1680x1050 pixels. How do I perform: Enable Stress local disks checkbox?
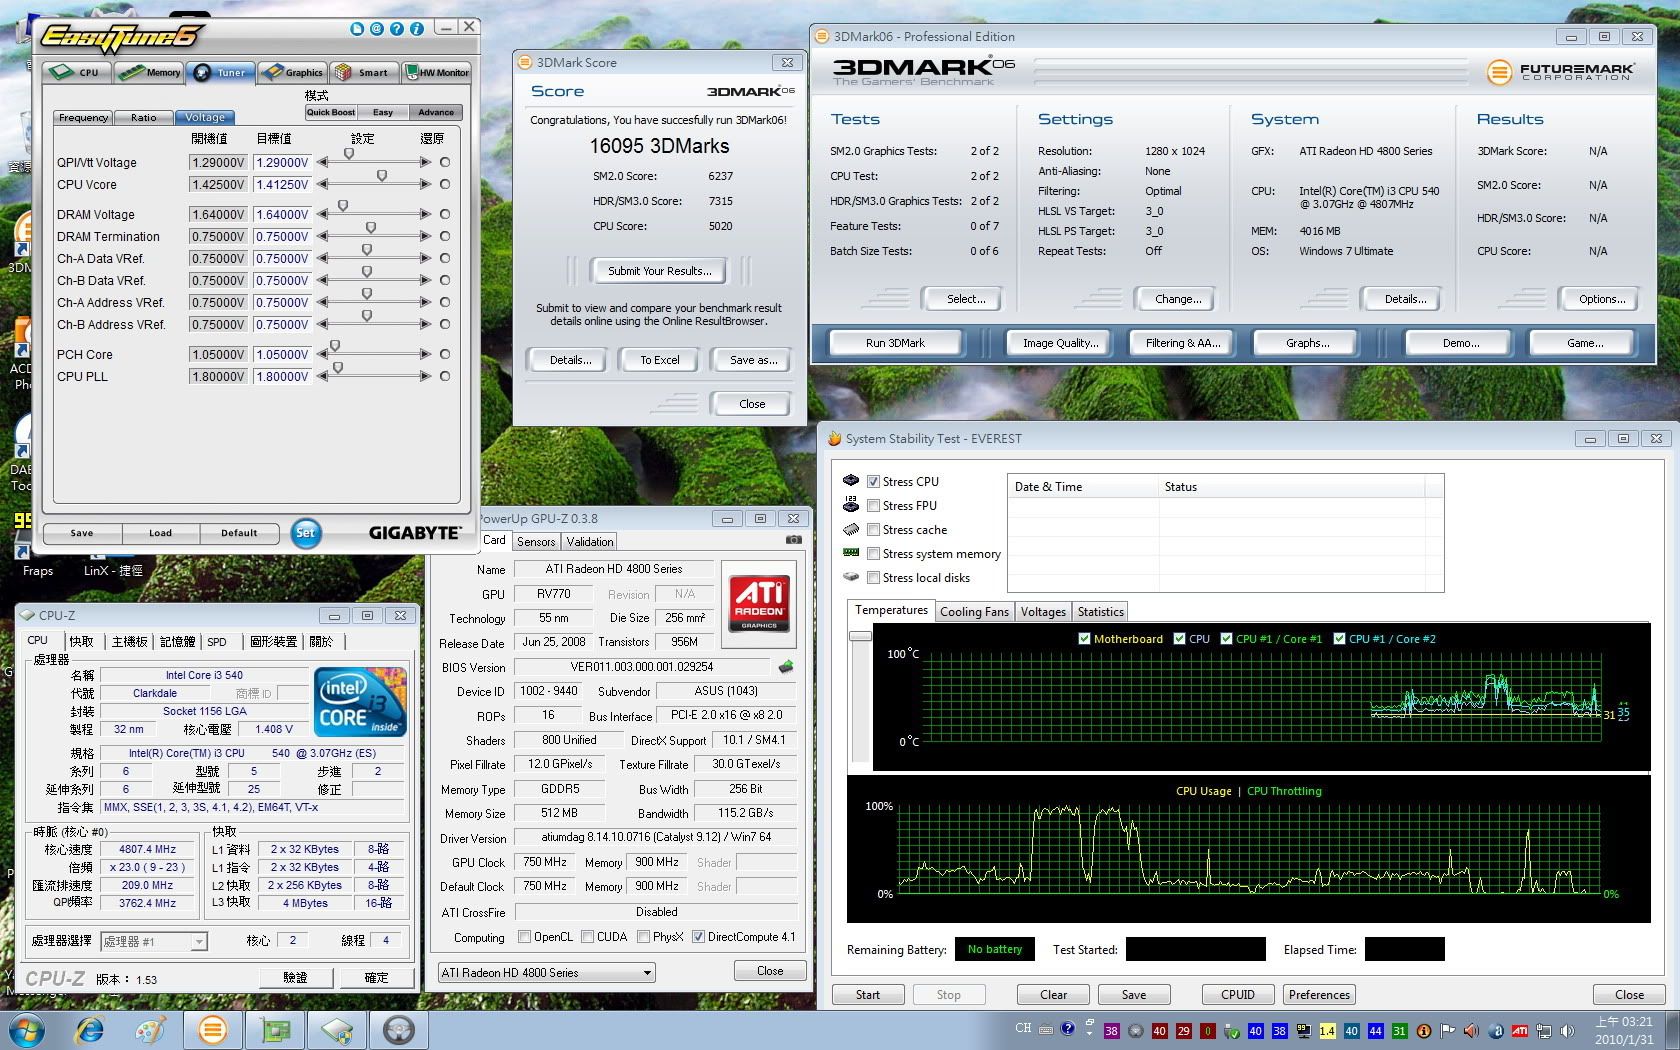873,578
